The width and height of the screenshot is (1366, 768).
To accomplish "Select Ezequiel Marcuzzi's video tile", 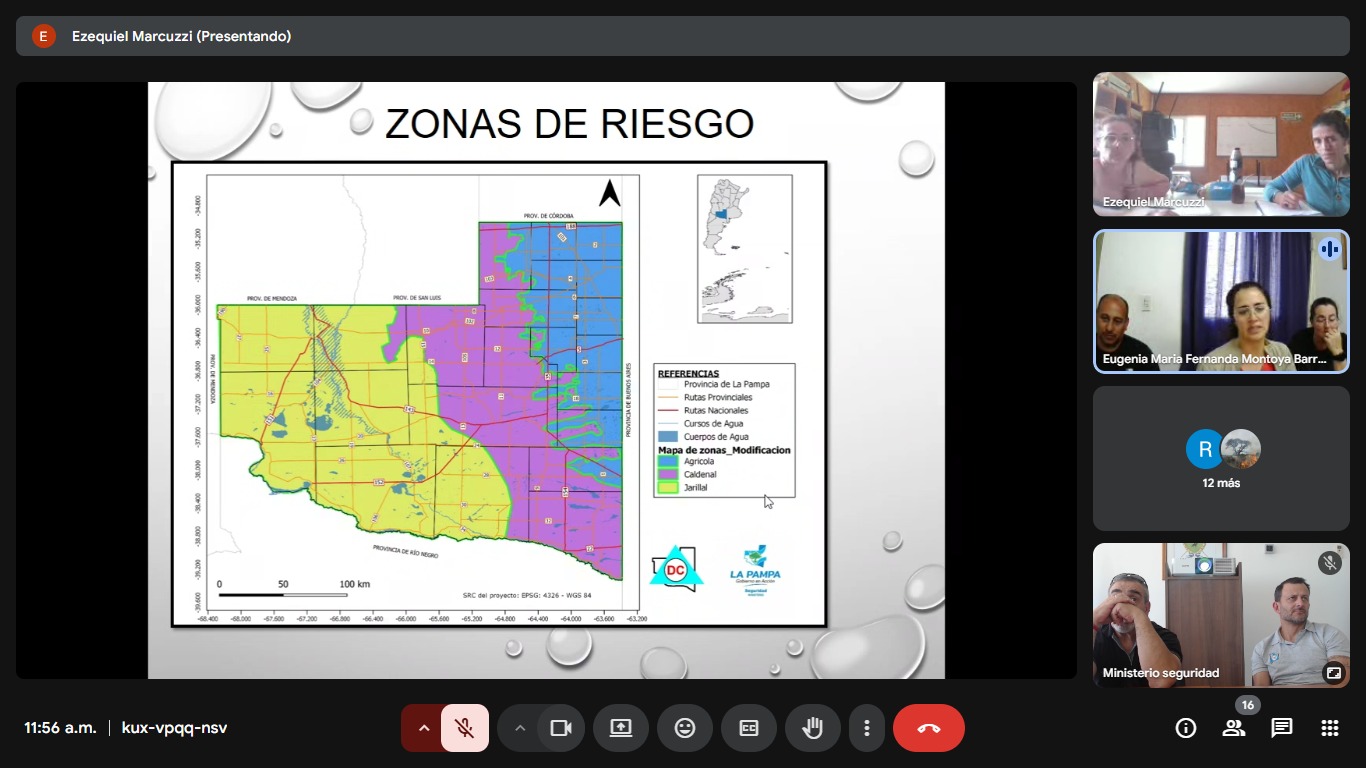I will 1220,144.
